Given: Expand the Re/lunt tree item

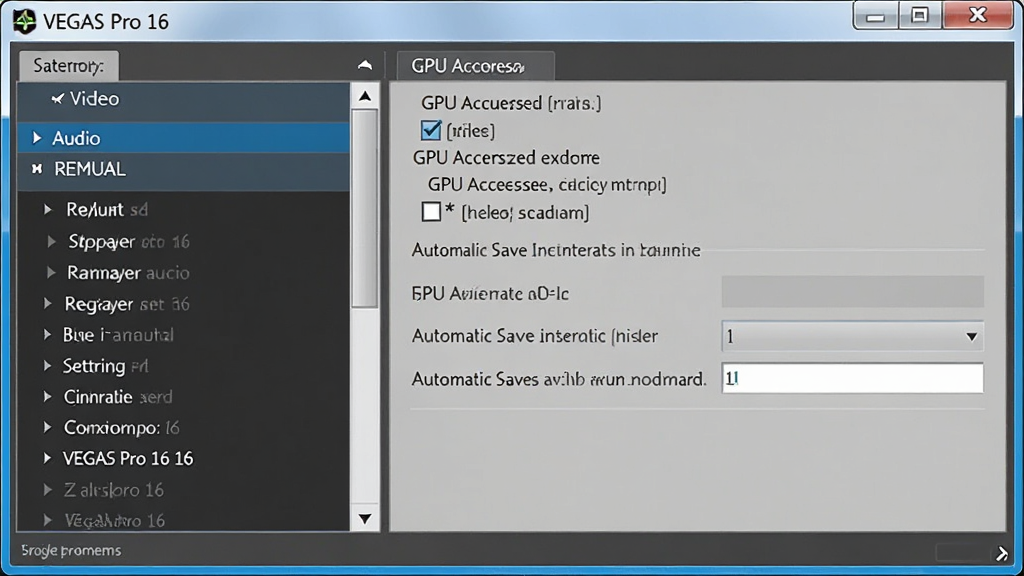Looking at the screenshot, I should 48,209.
